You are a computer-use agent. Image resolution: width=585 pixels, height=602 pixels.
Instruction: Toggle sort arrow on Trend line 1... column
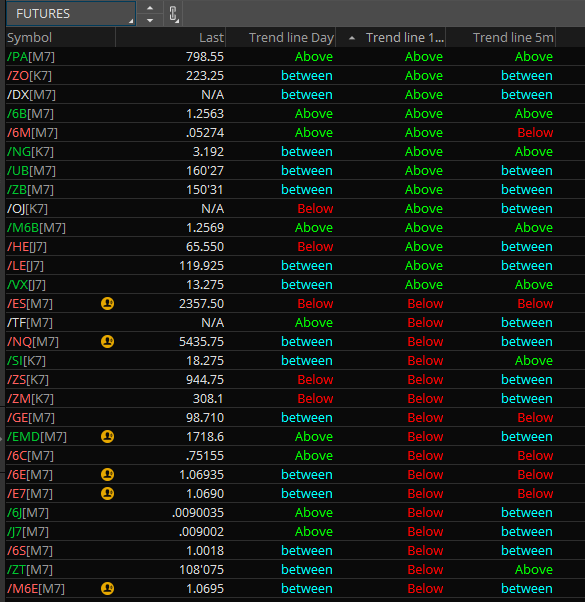tap(352, 38)
